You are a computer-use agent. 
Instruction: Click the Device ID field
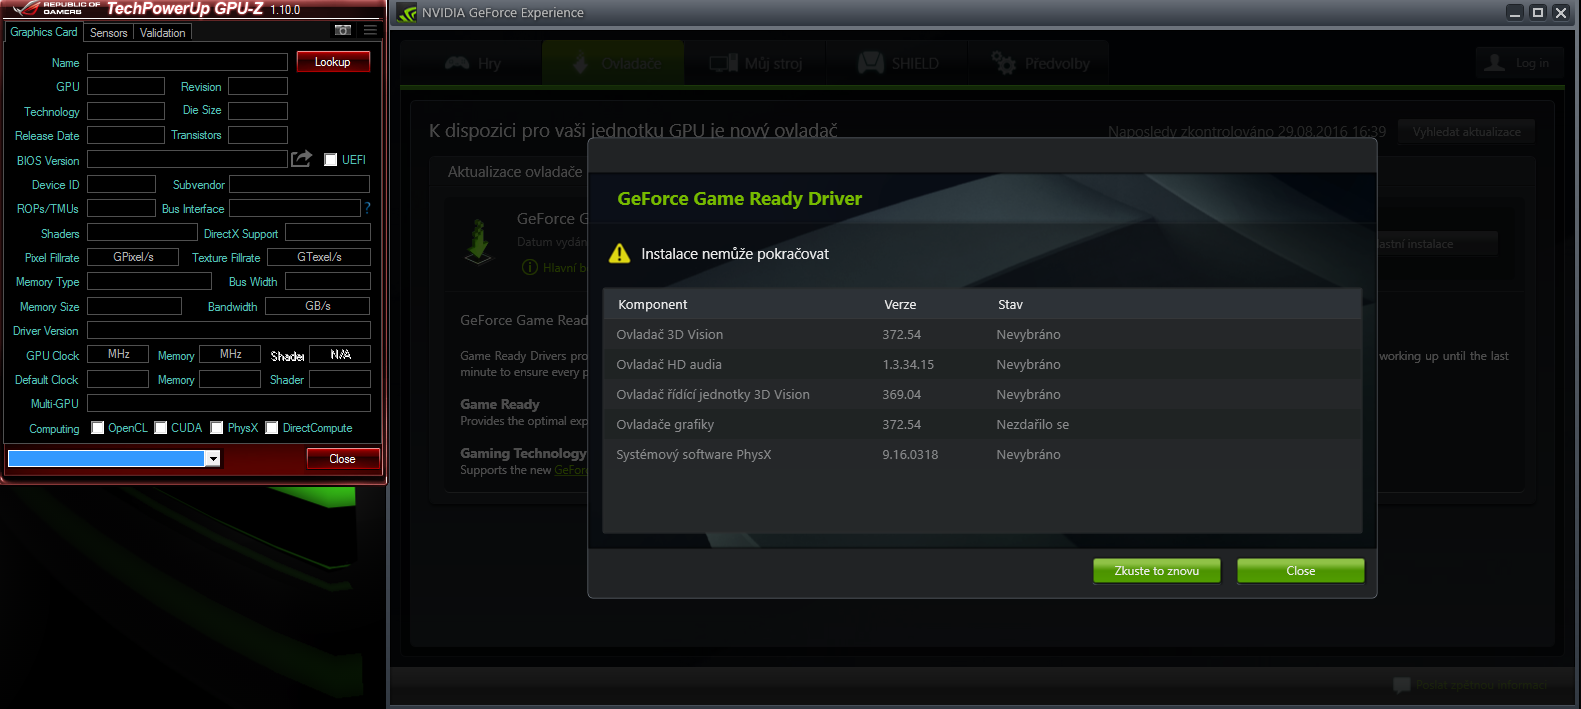click(121, 184)
